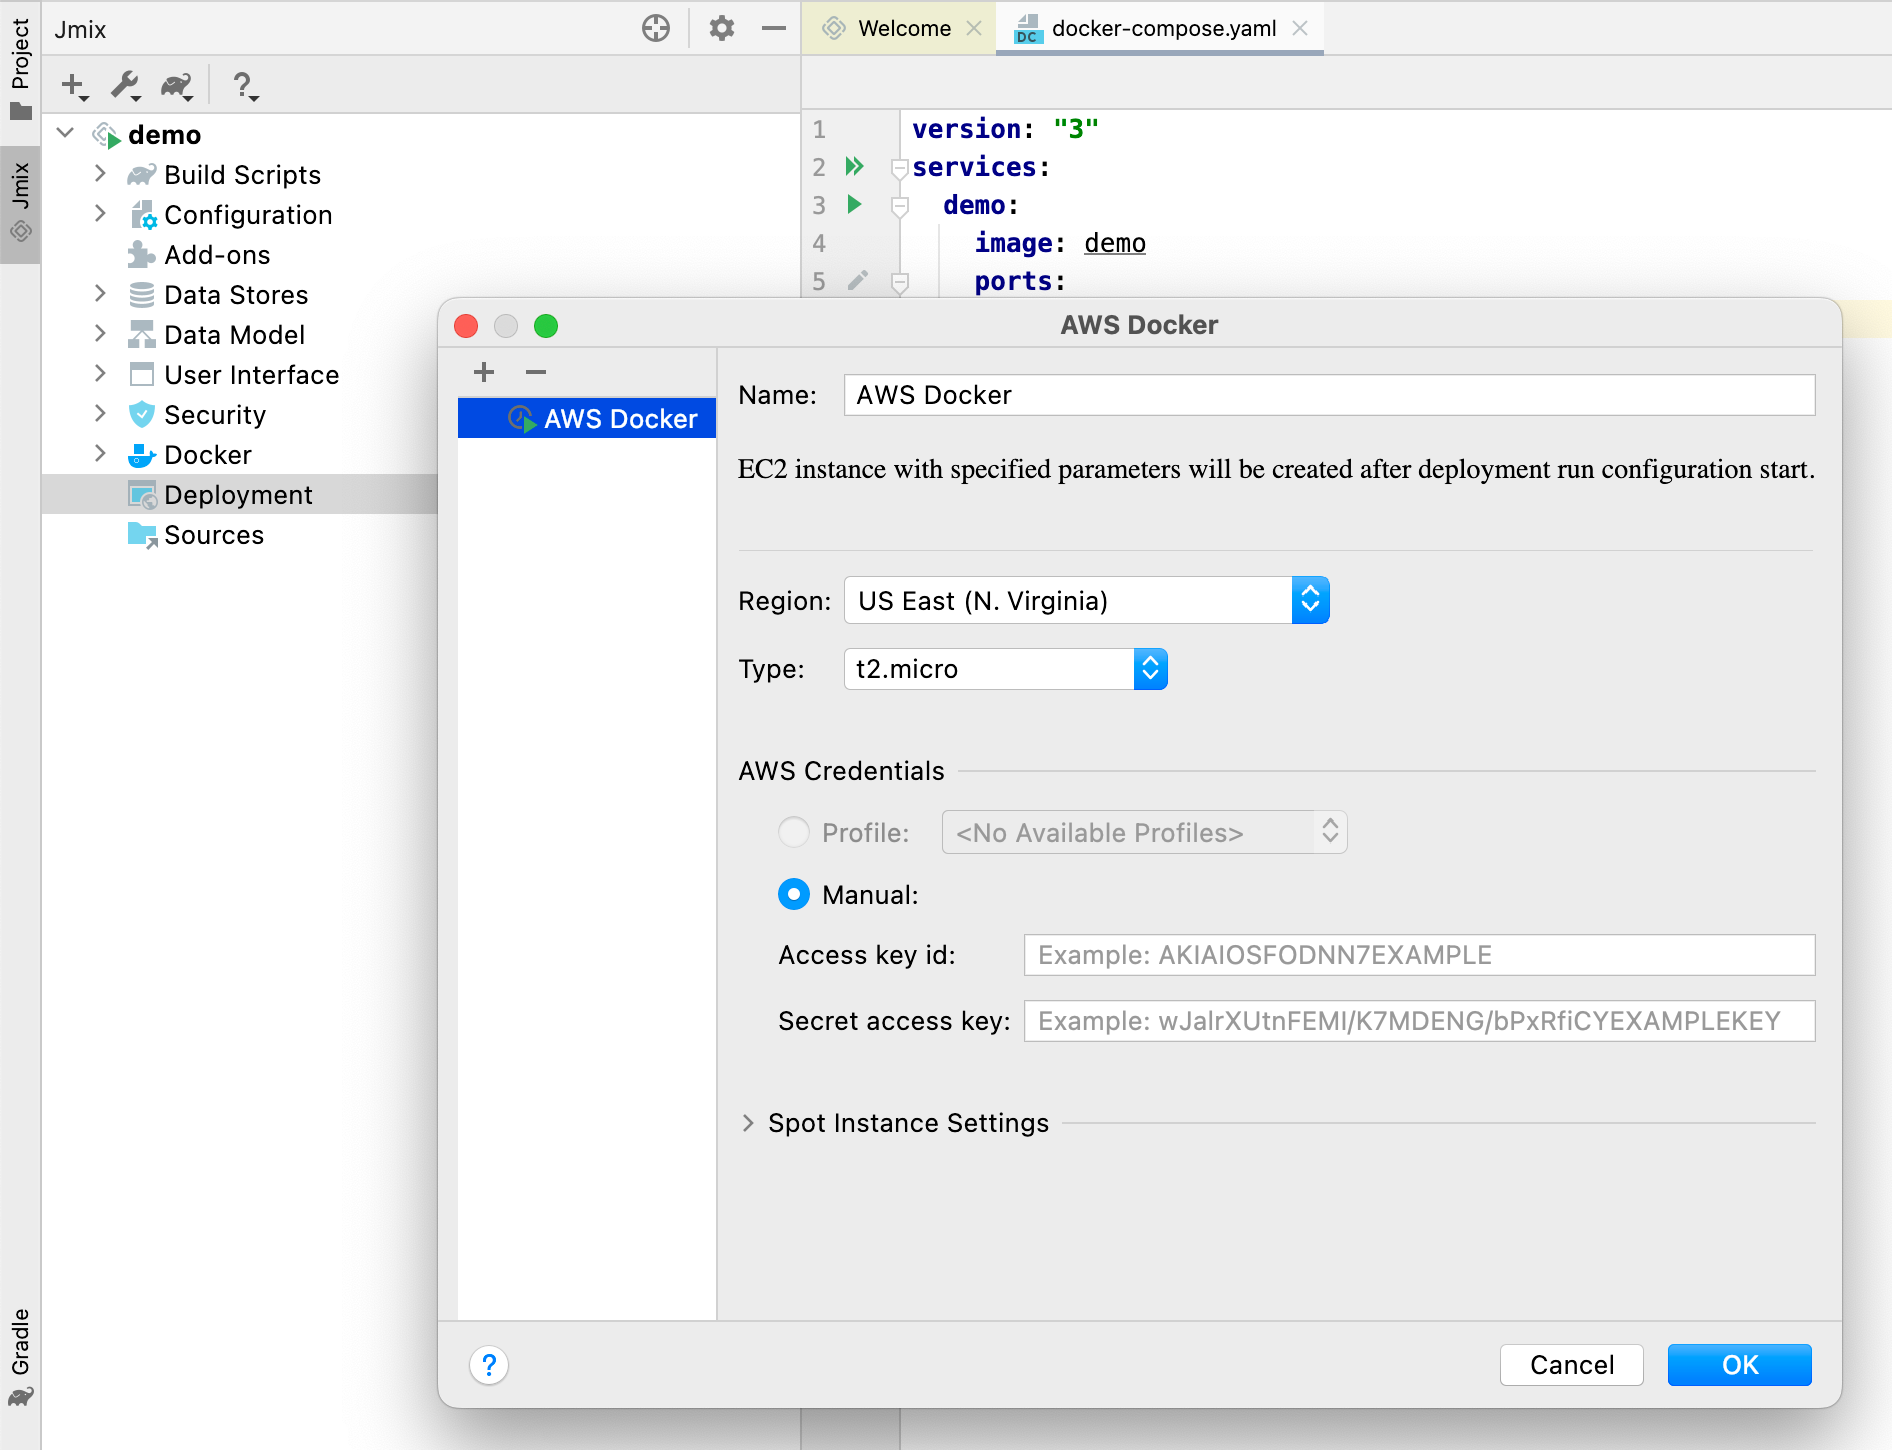Screen dimensions: 1892x1450
Task: Select AWS Docker in the configurations list
Action: pyautogui.click(x=587, y=418)
